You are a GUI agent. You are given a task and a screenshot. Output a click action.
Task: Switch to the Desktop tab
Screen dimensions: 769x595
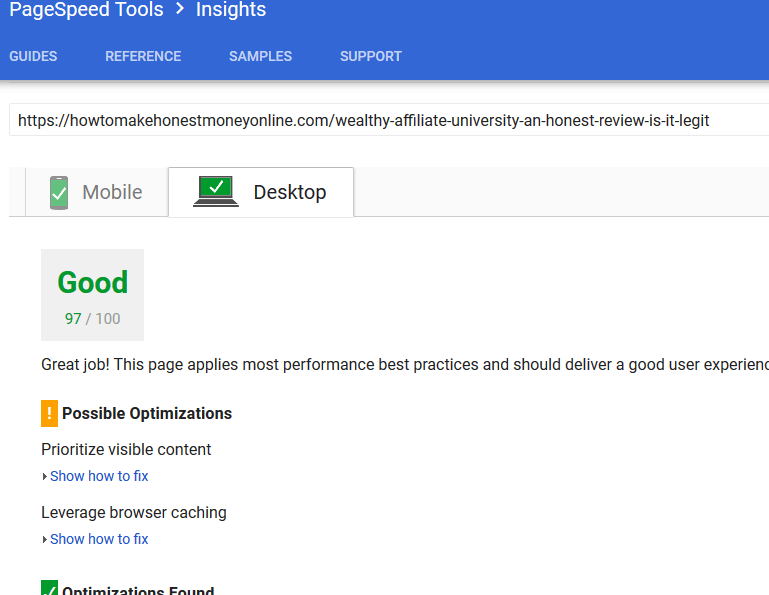coord(261,192)
